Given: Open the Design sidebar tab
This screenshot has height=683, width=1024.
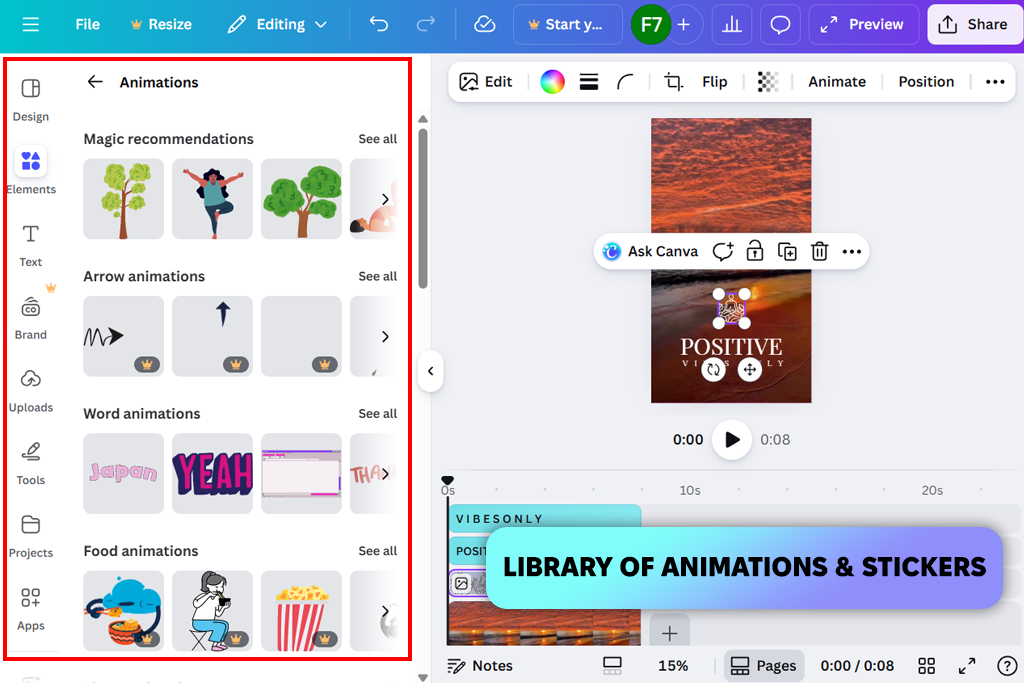Looking at the screenshot, I should (31, 100).
